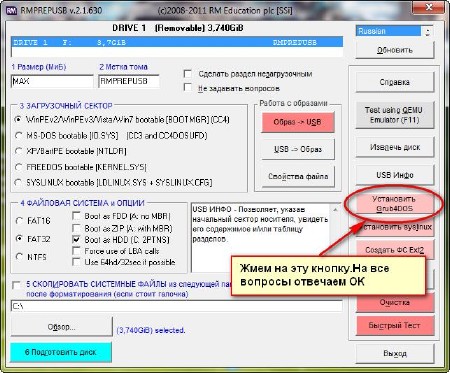Screen dimensions: 450x373
Task: Click the Метка тома RMPREPUSB field
Action: 129,81
